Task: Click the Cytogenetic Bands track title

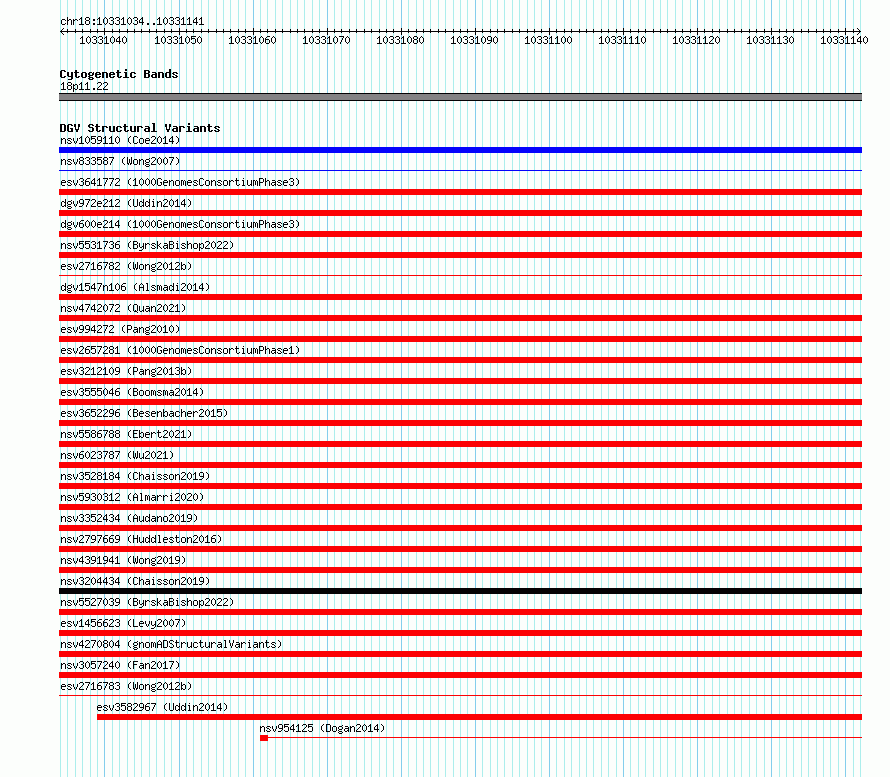Action: 119,74
